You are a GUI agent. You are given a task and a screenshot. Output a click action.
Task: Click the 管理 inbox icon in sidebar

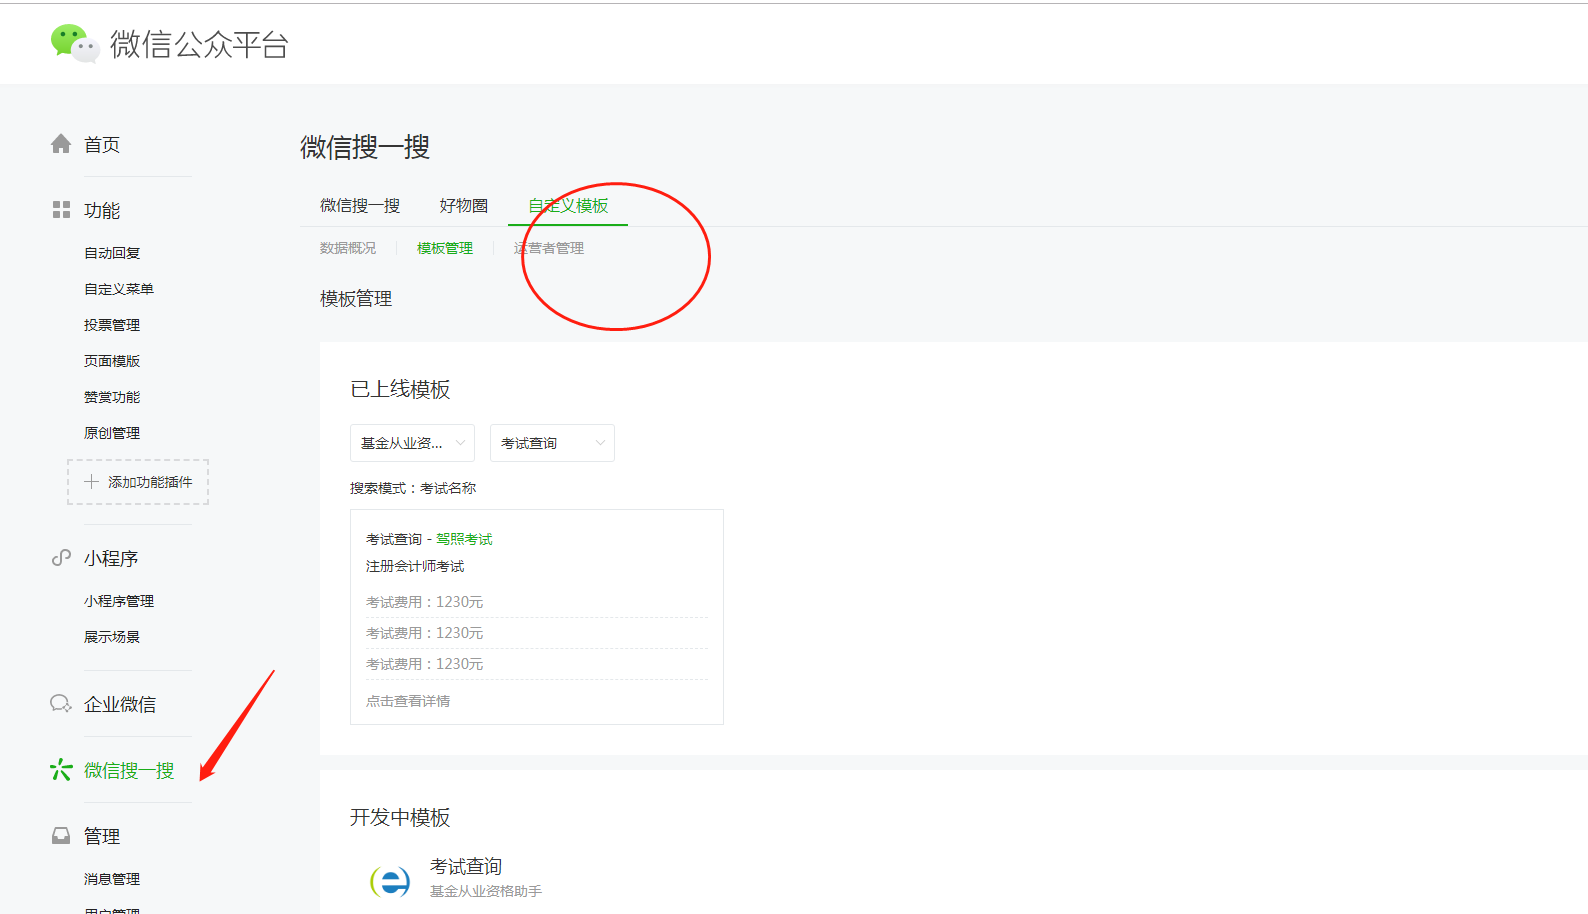(61, 835)
